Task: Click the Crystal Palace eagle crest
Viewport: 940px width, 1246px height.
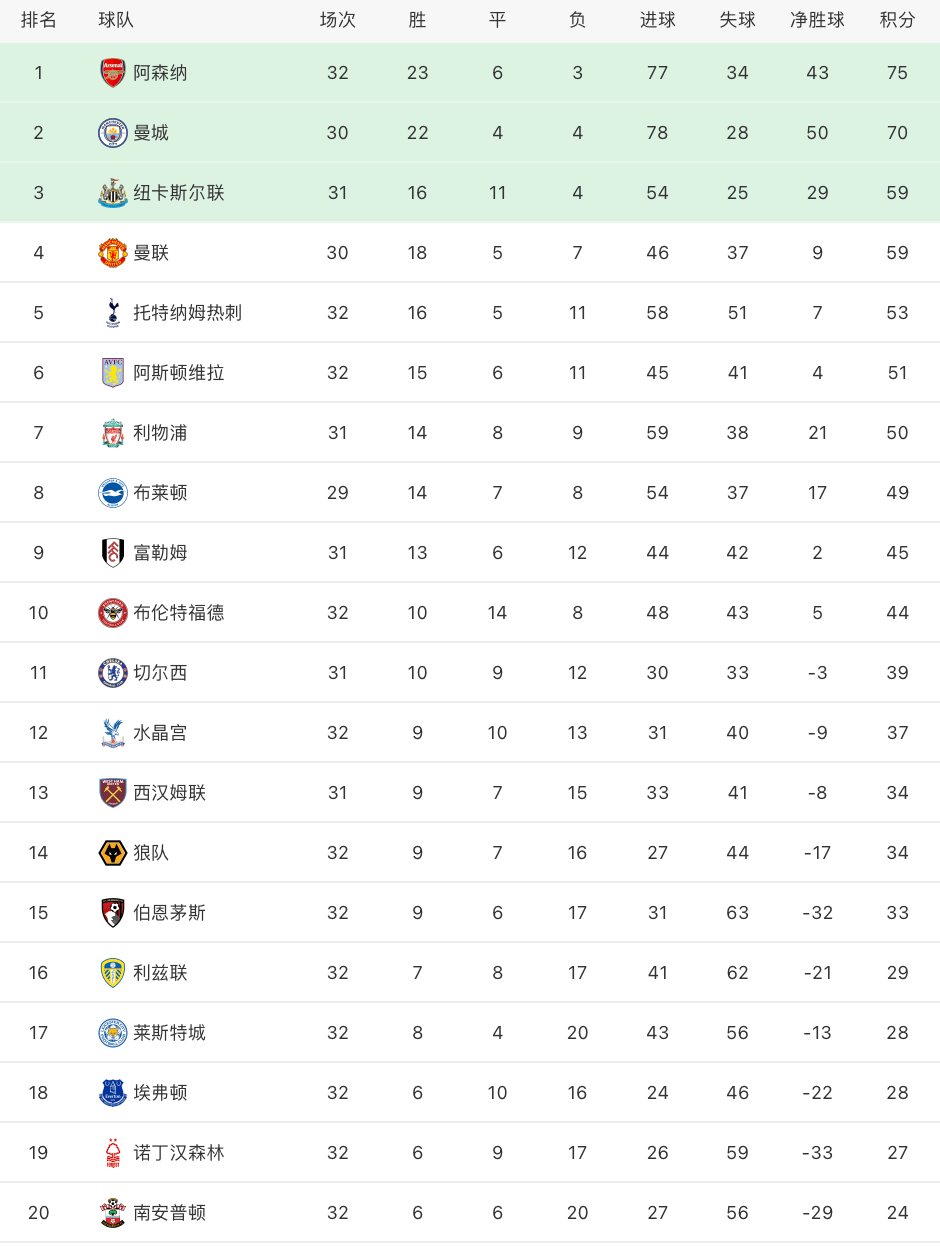Action: click(113, 732)
